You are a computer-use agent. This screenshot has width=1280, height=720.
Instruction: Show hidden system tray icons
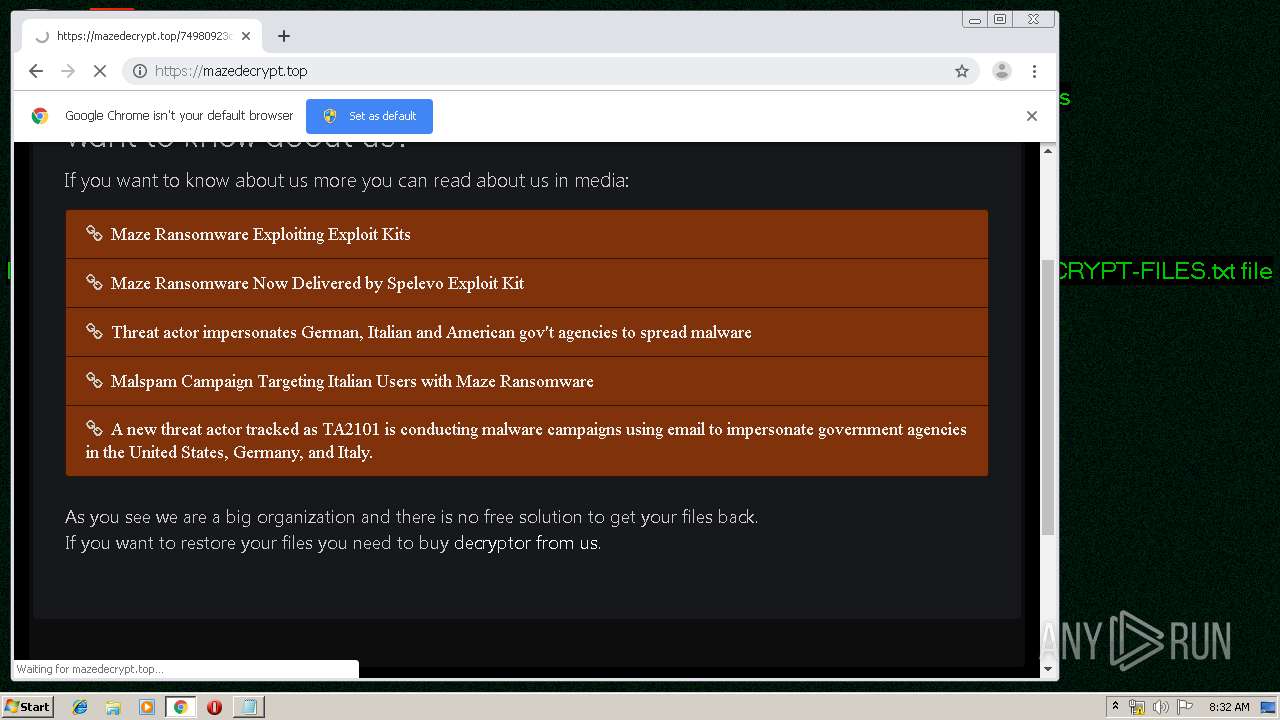[x=1115, y=707]
